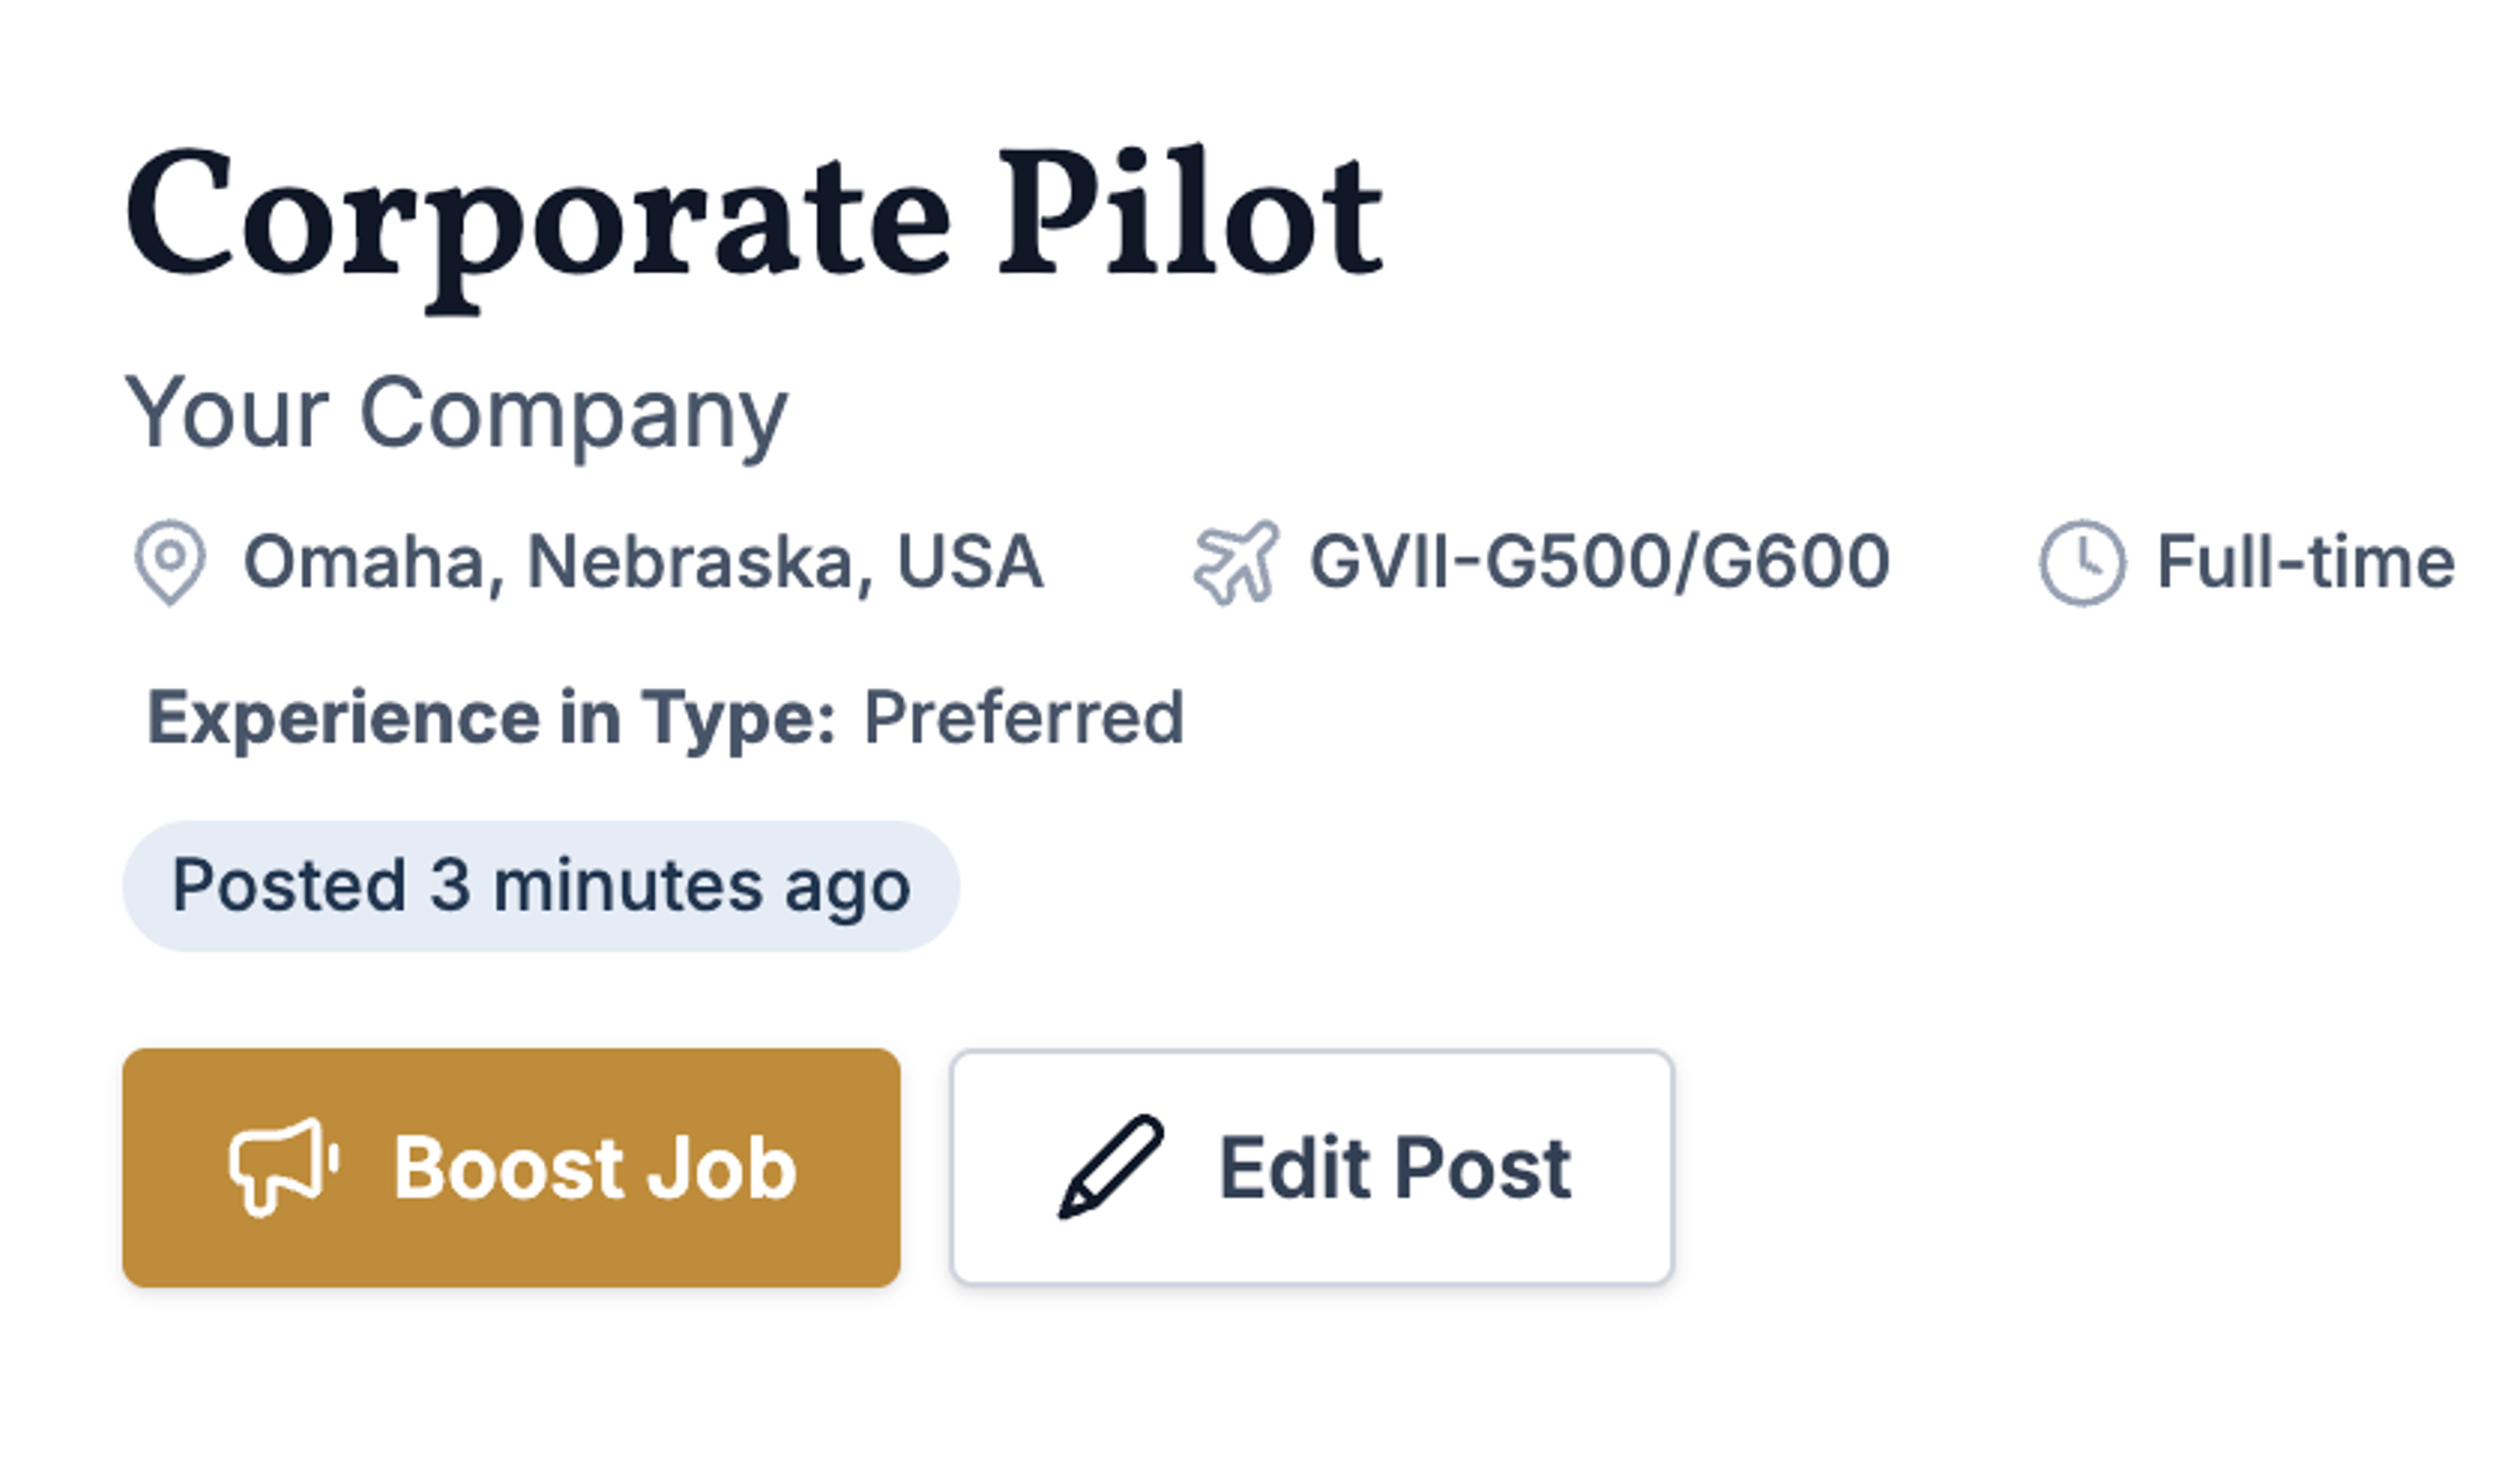Click the airplane icon beside aircraft type
The height and width of the screenshot is (1461, 2520).
click(1236, 561)
